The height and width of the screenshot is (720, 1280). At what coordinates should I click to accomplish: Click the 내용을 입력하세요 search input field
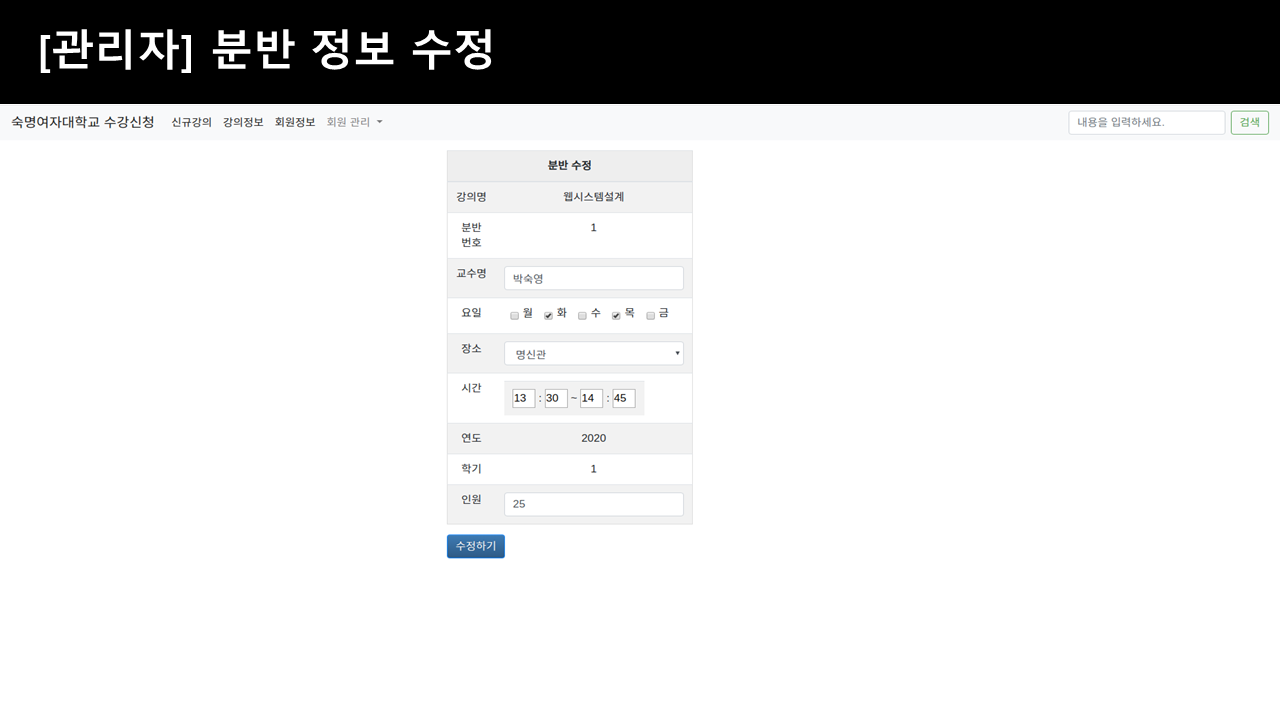click(1146, 122)
